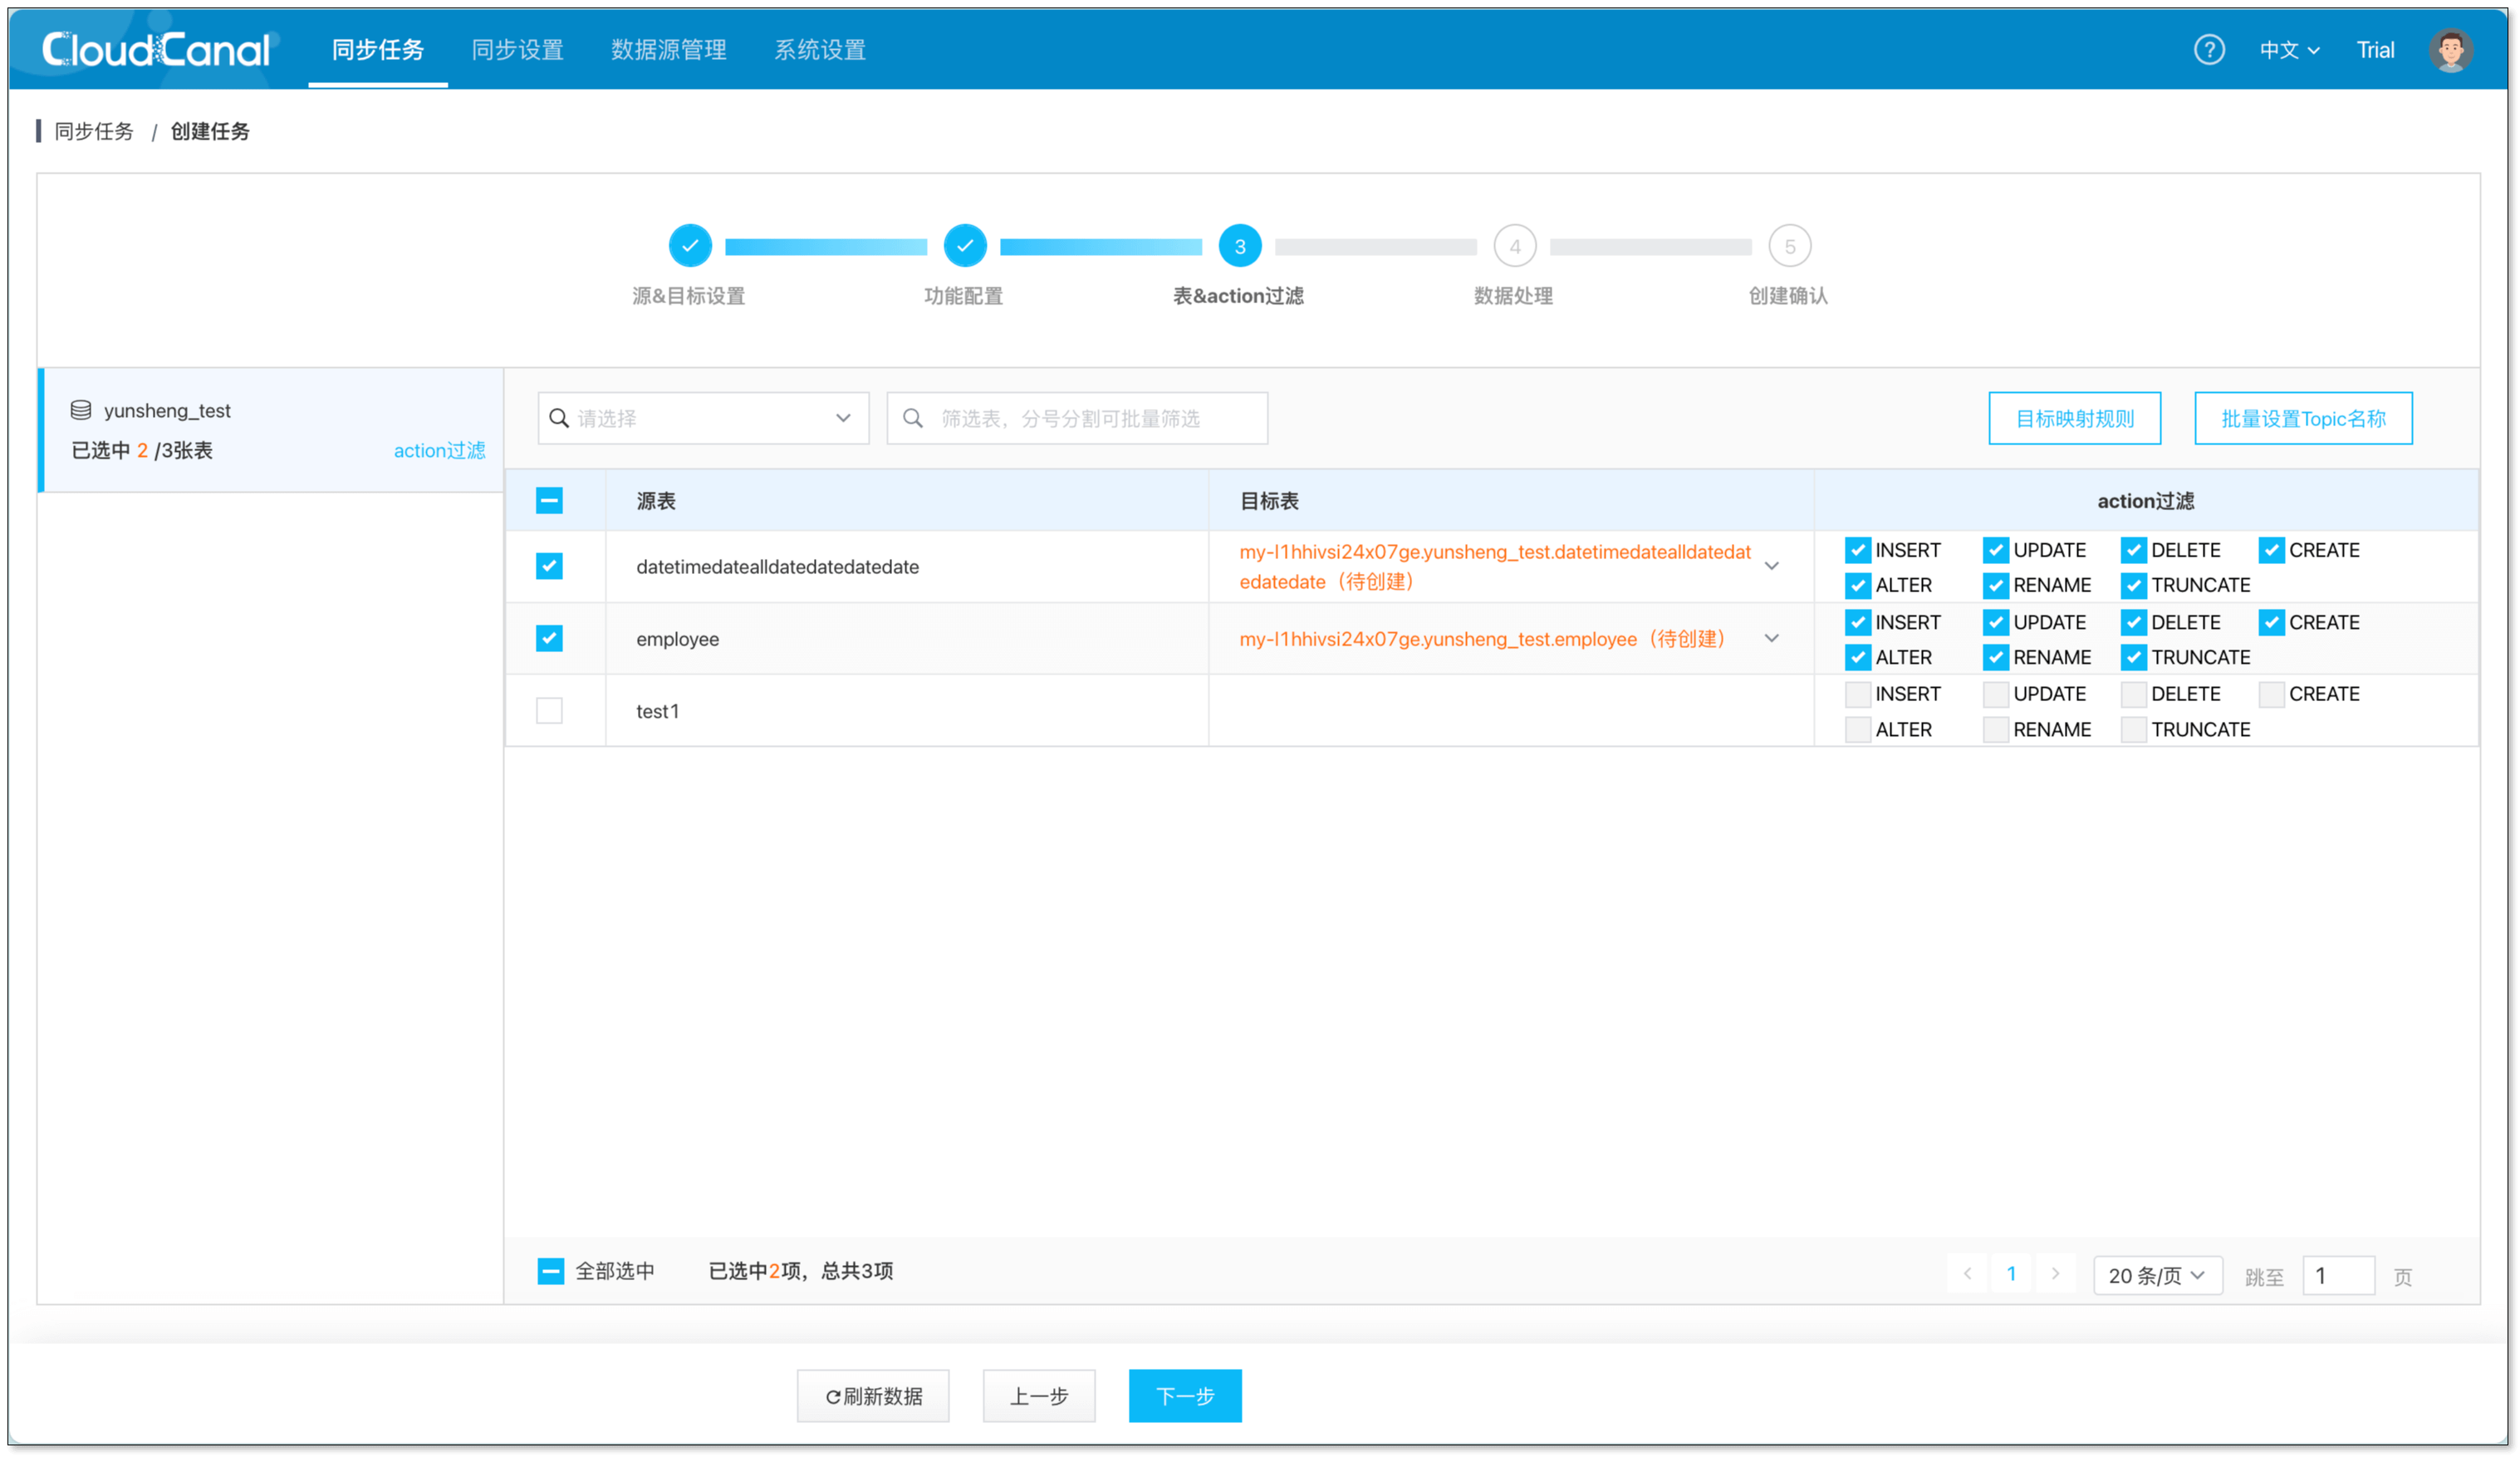2520x1457 pixels.
Task: Switch to 数据源管理 nav tab
Action: 668,50
